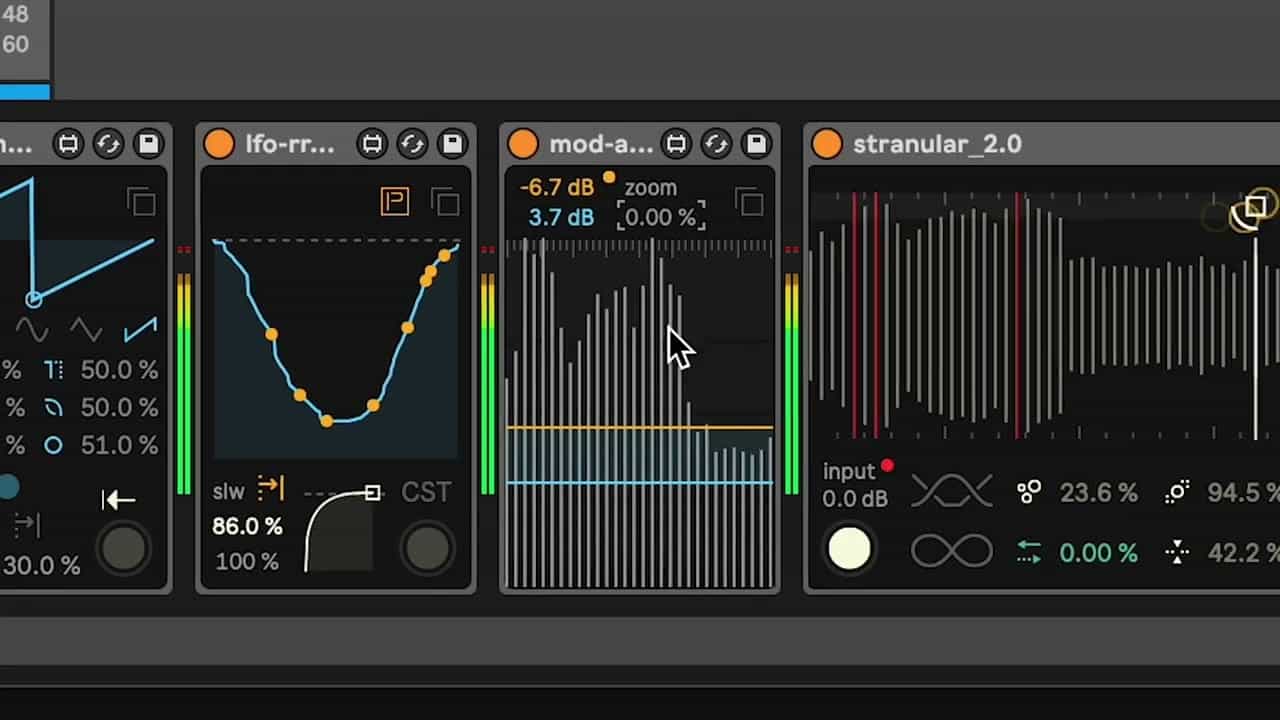1280x720 pixels.
Task: Click the lfo-rr save preset disk icon
Action: [452, 144]
